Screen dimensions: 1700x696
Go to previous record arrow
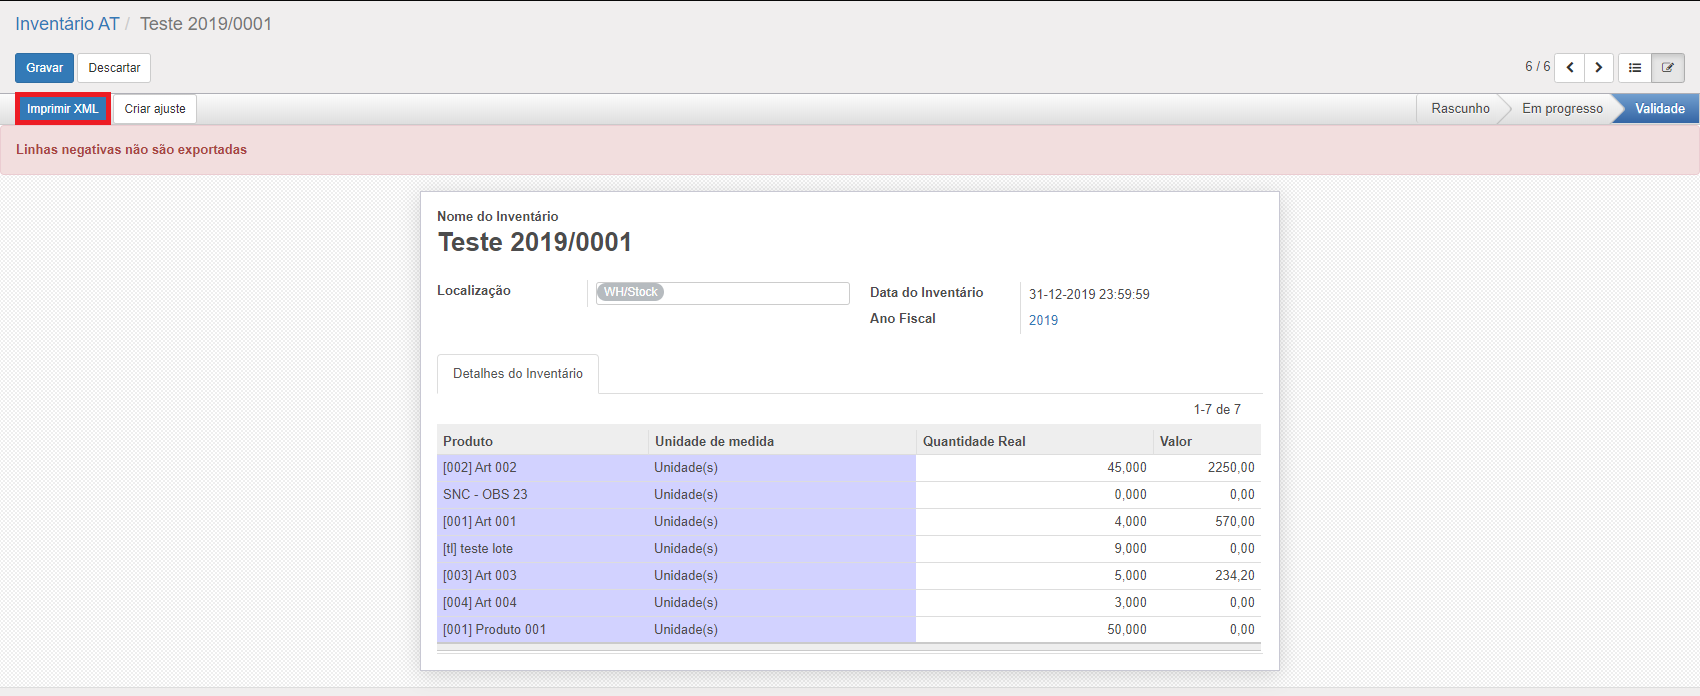[1570, 68]
